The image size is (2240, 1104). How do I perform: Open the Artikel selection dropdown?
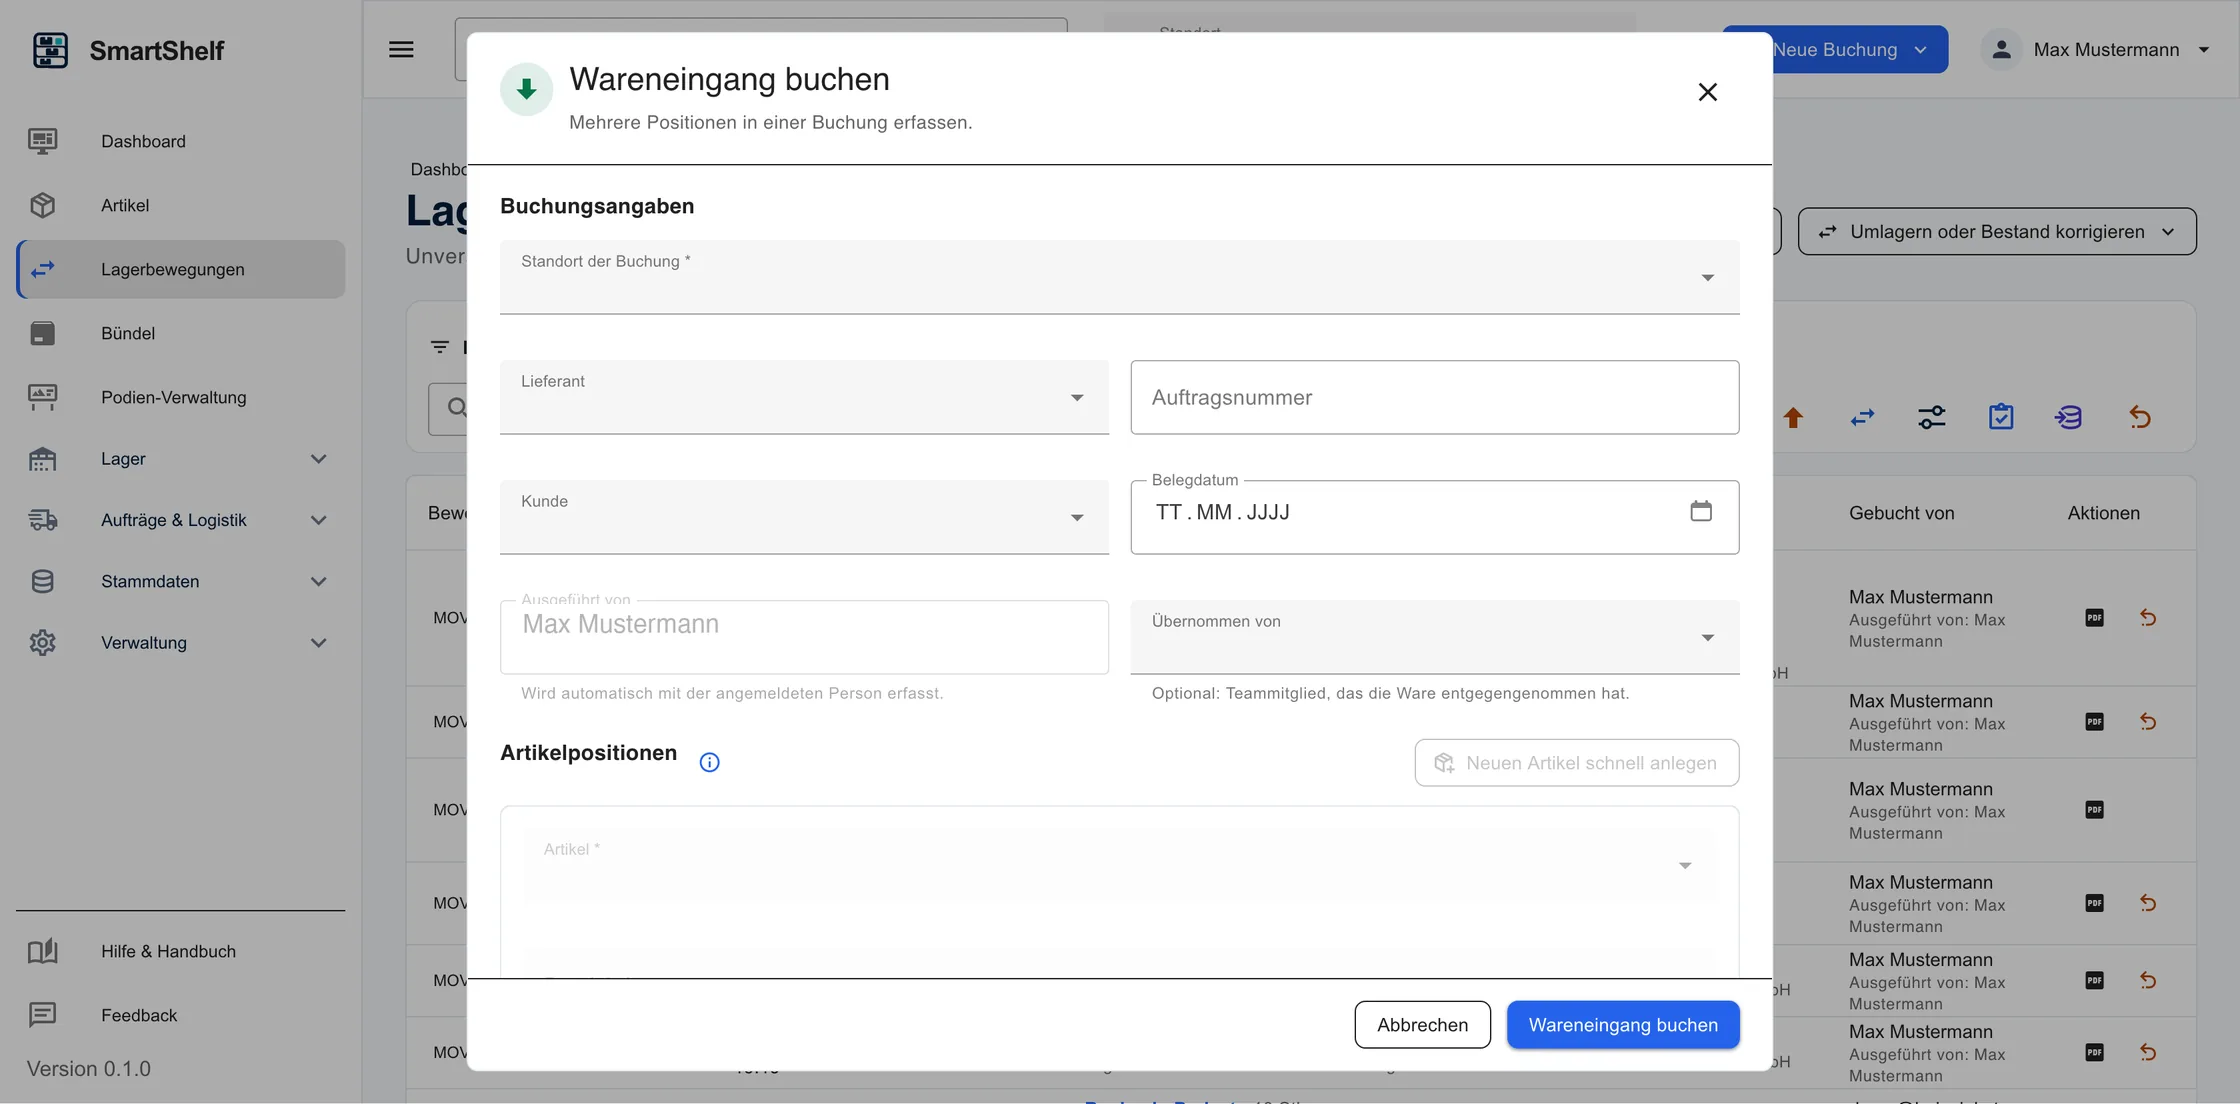coord(1119,864)
